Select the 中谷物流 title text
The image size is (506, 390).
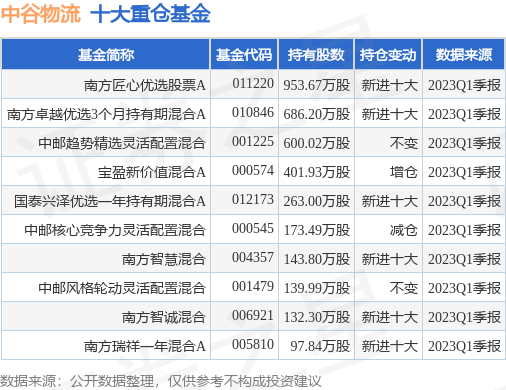41,14
